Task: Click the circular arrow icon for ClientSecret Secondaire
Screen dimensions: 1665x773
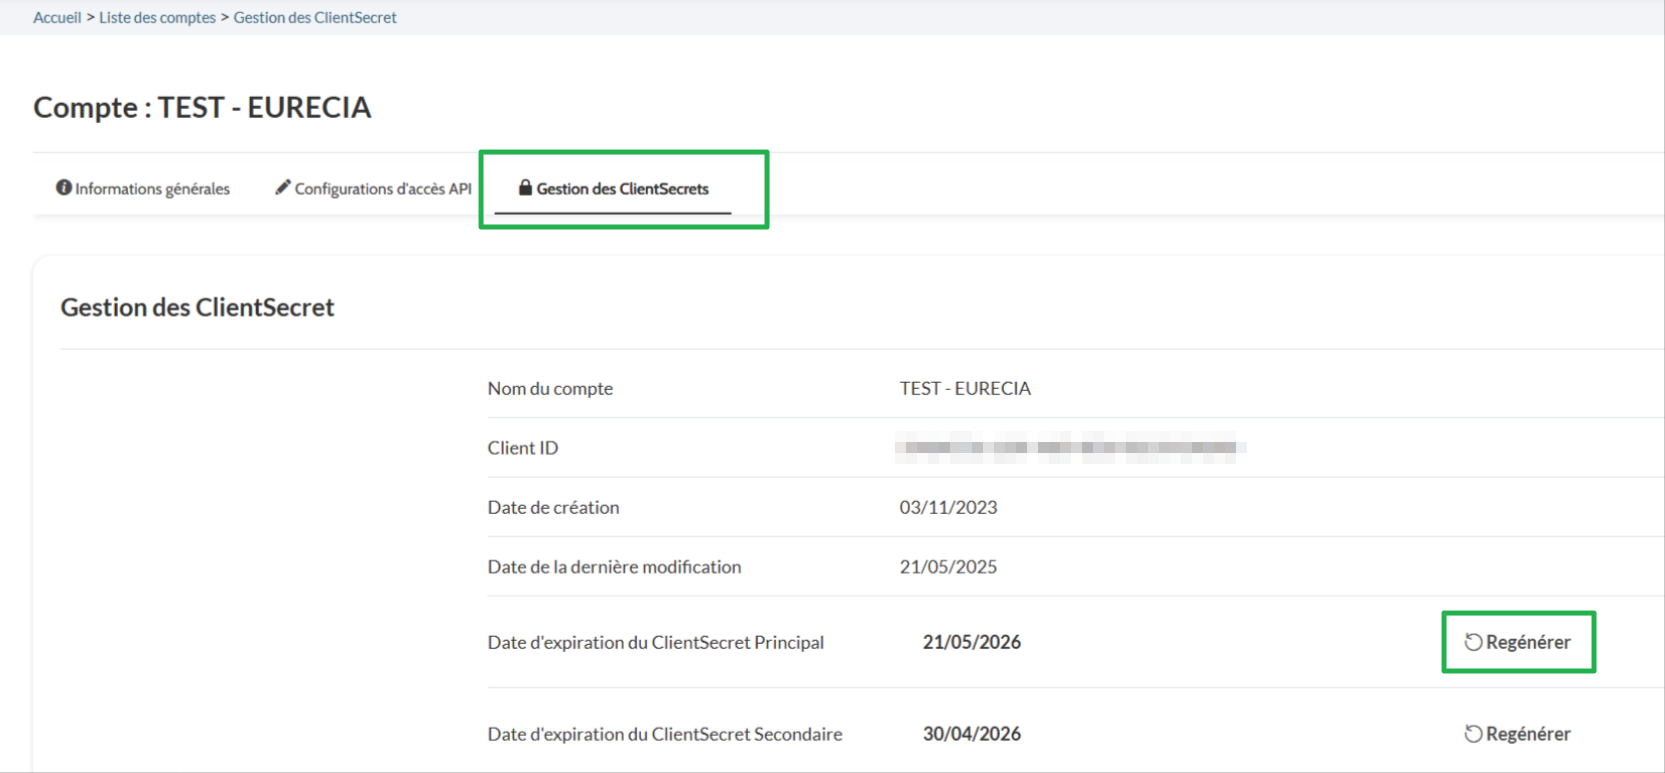Action: click(x=1473, y=734)
